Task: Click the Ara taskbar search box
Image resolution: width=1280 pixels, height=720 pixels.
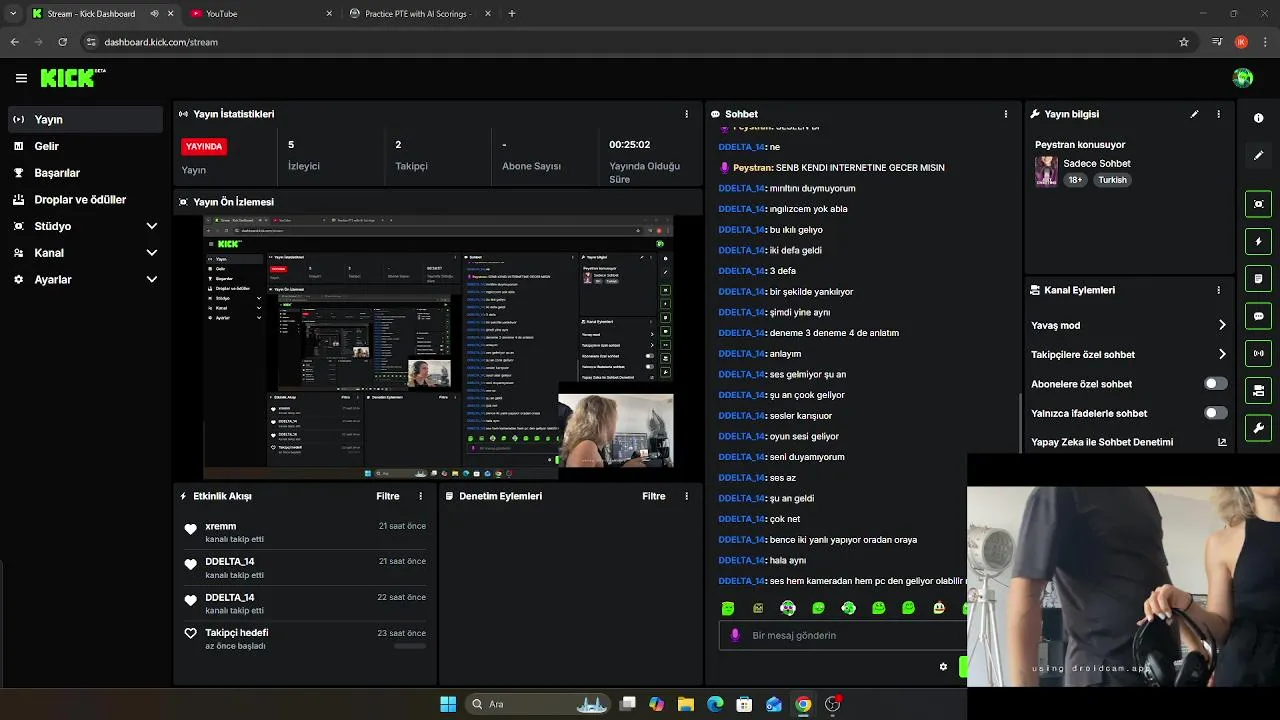Action: [x=538, y=704]
